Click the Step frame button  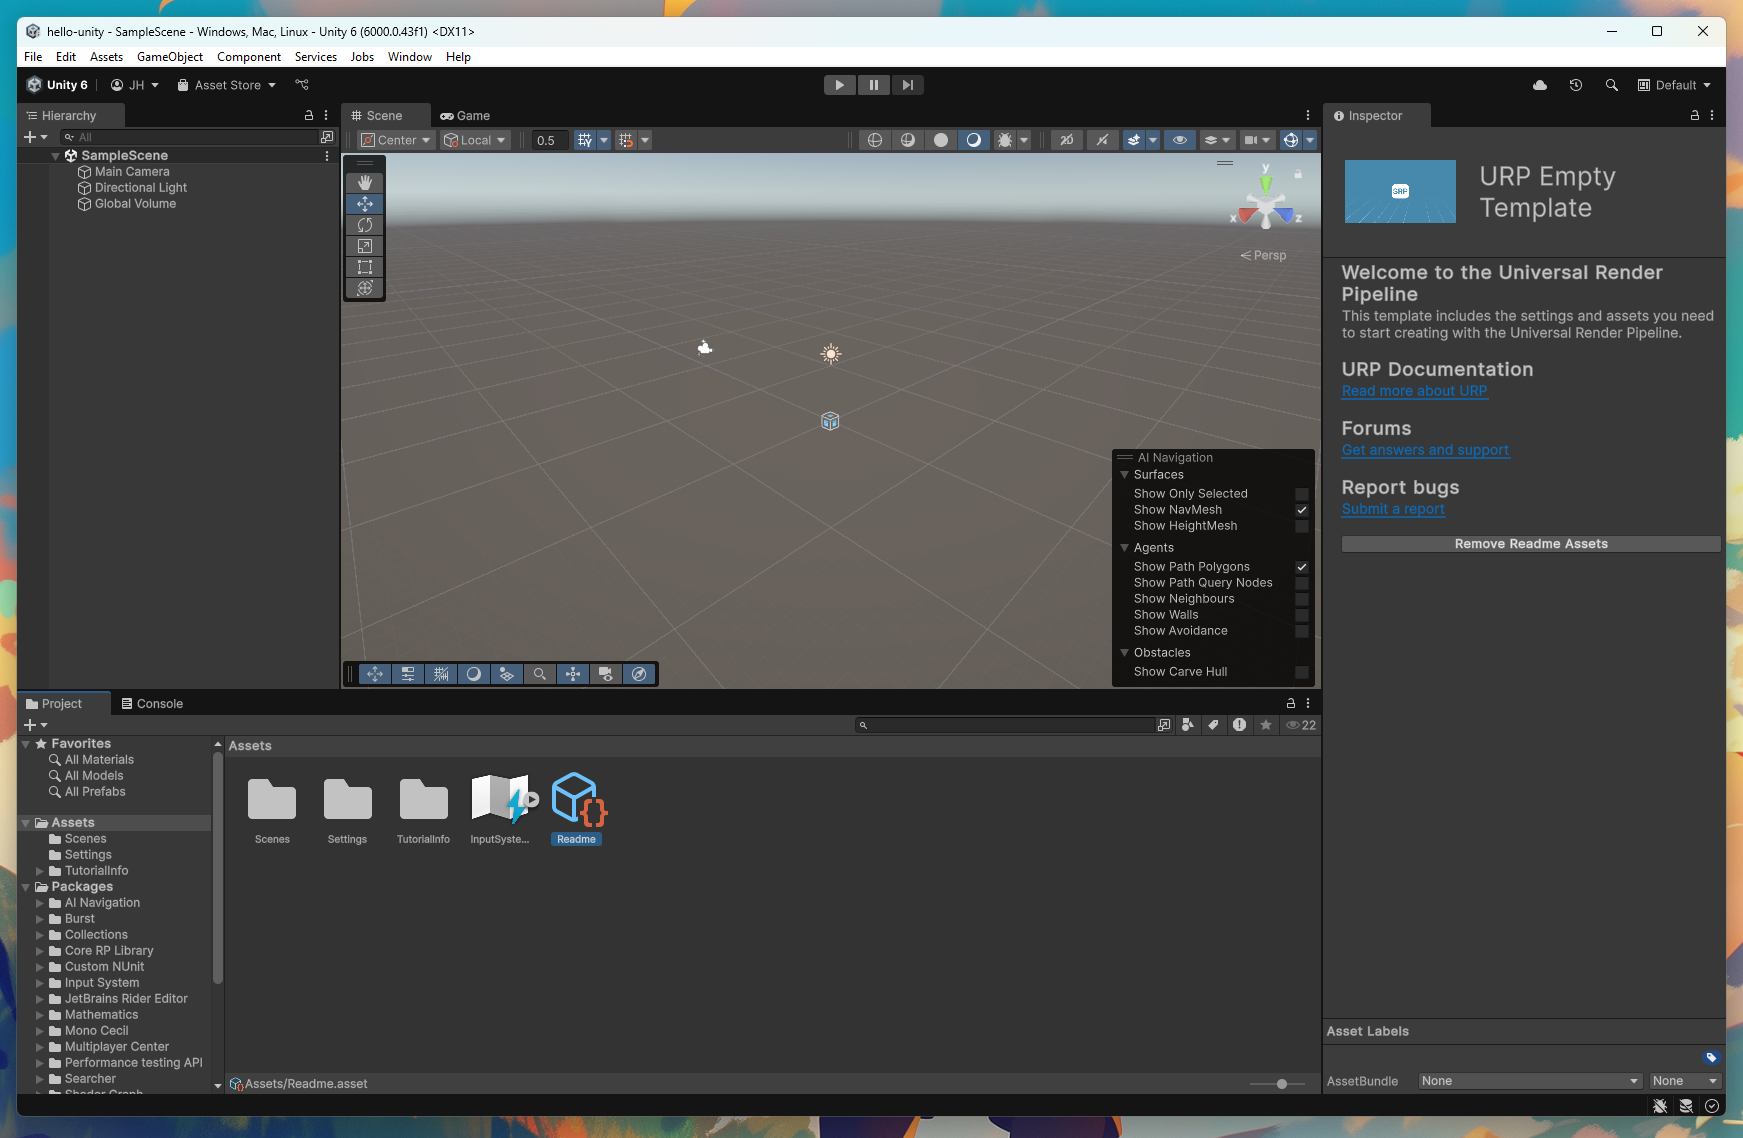907,85
